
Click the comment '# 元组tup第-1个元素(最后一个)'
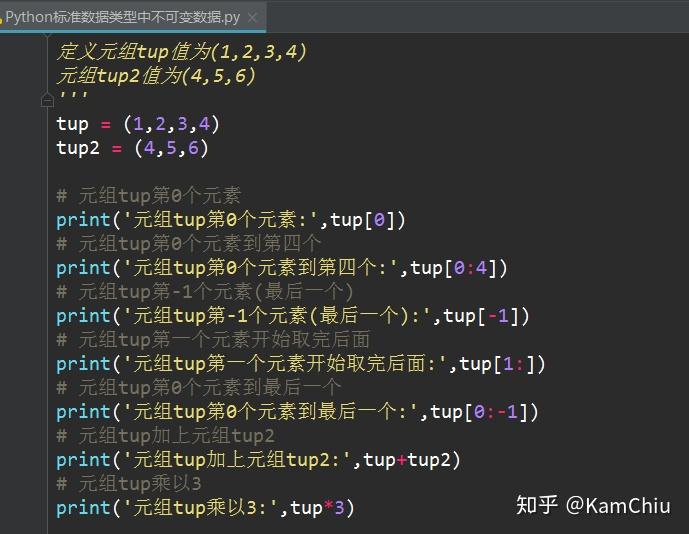pos(205,292)
